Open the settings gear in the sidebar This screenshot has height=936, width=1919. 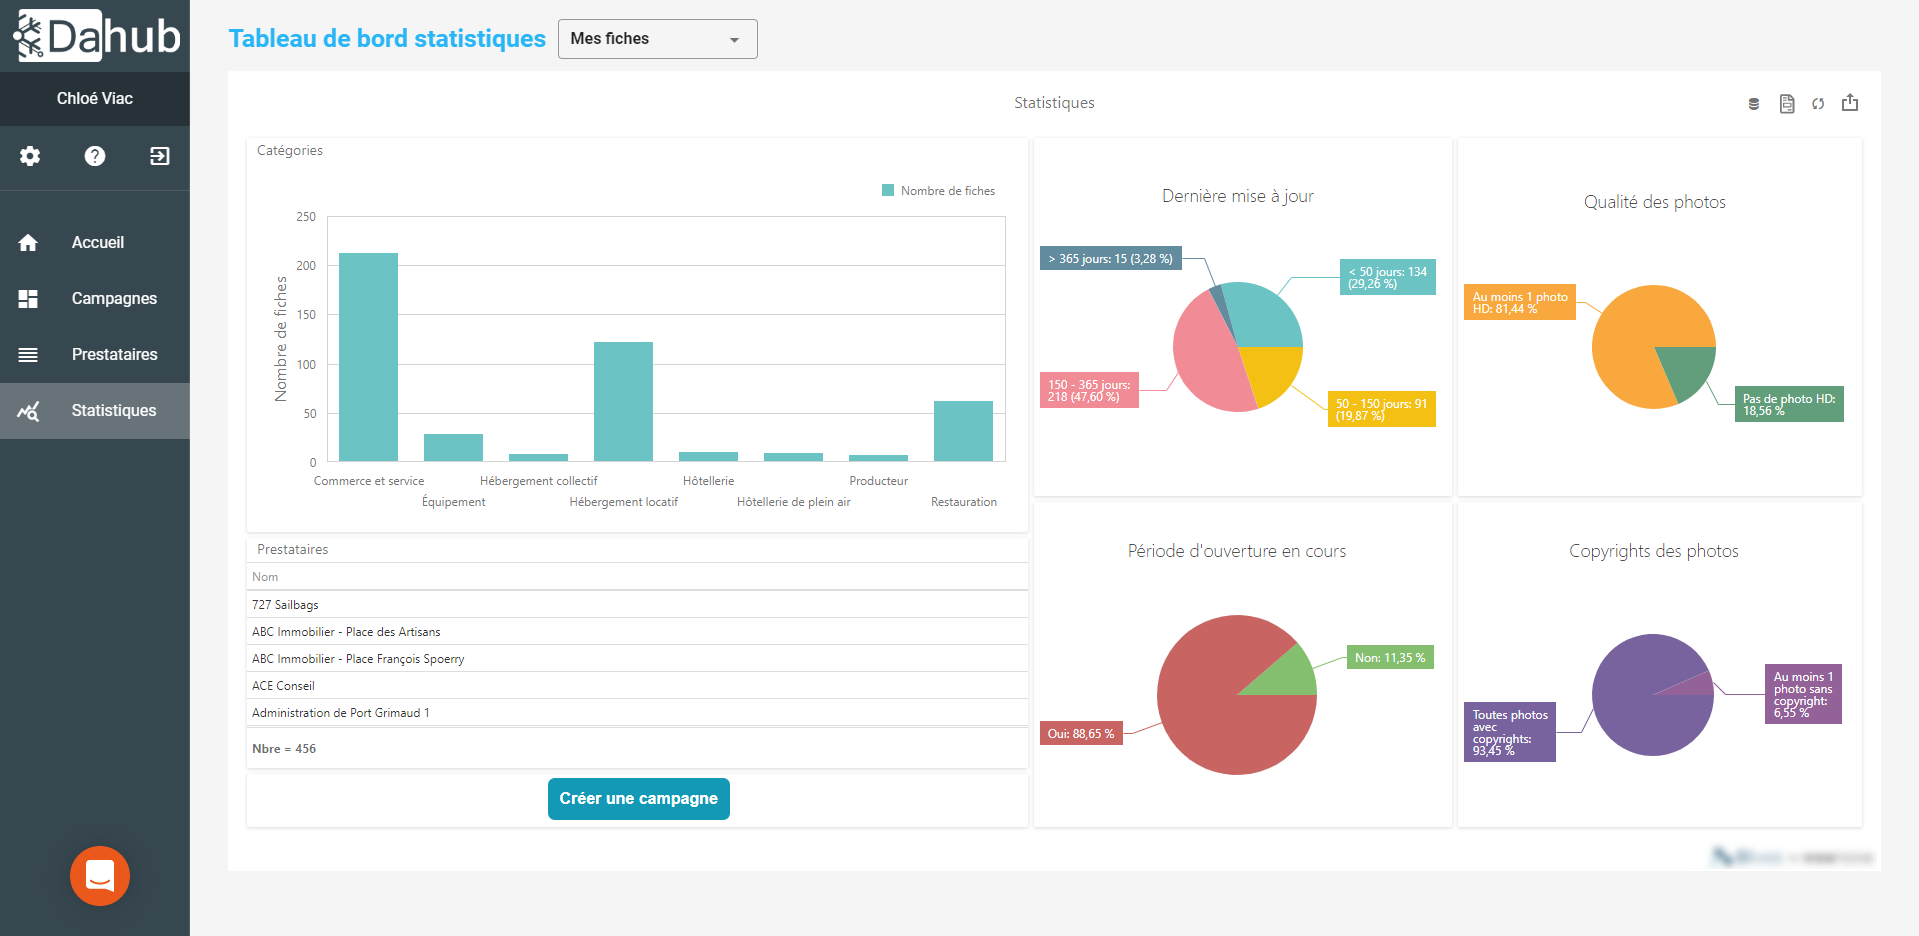[30, 157]
